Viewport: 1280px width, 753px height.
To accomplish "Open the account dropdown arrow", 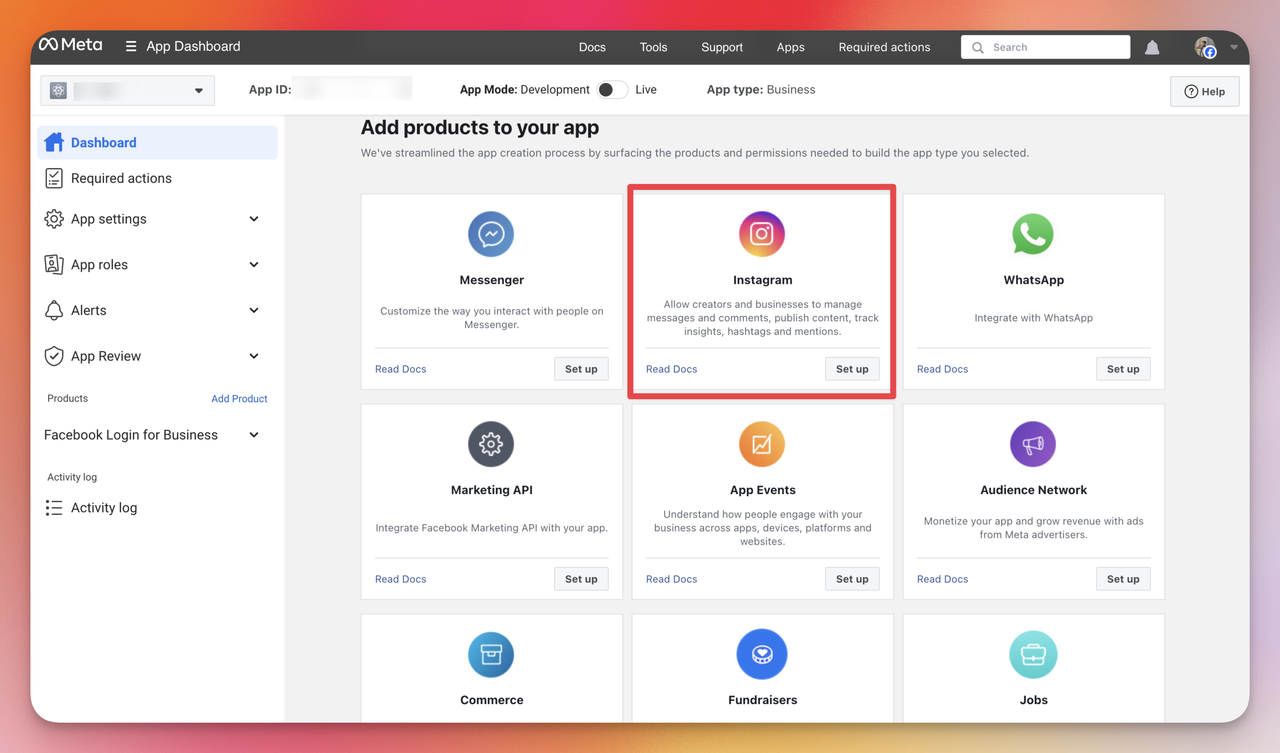I will point(1234,47).
